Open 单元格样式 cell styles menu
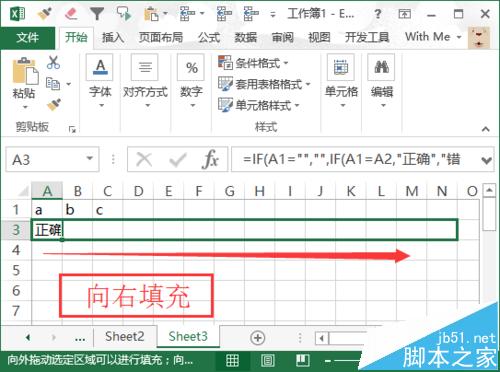 pos(259,105)
